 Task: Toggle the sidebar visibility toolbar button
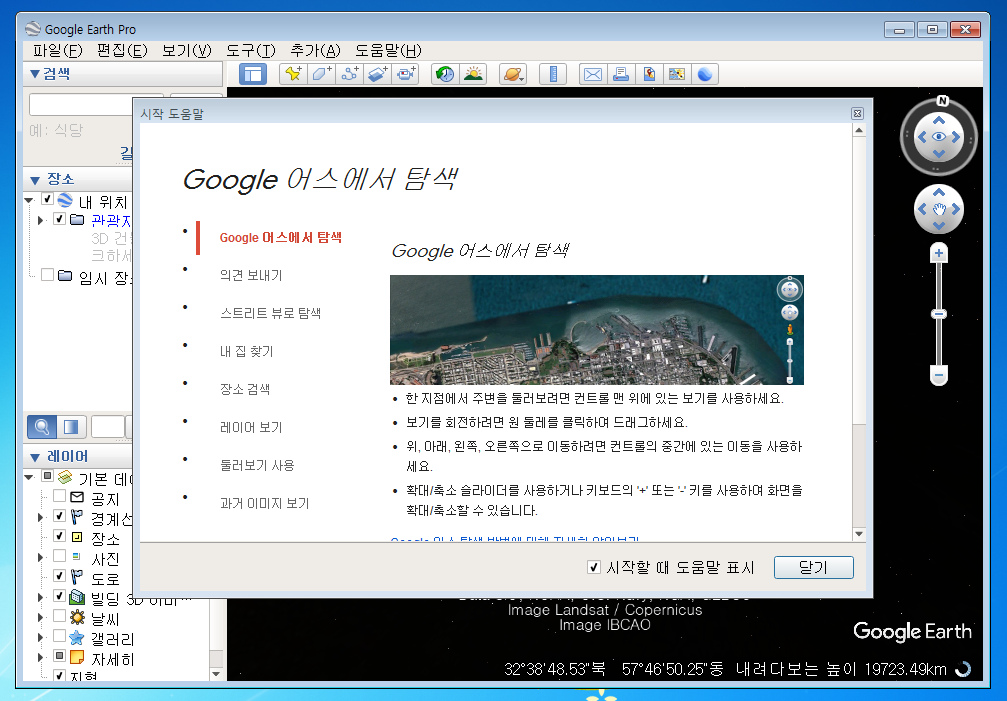click(253, 74)
